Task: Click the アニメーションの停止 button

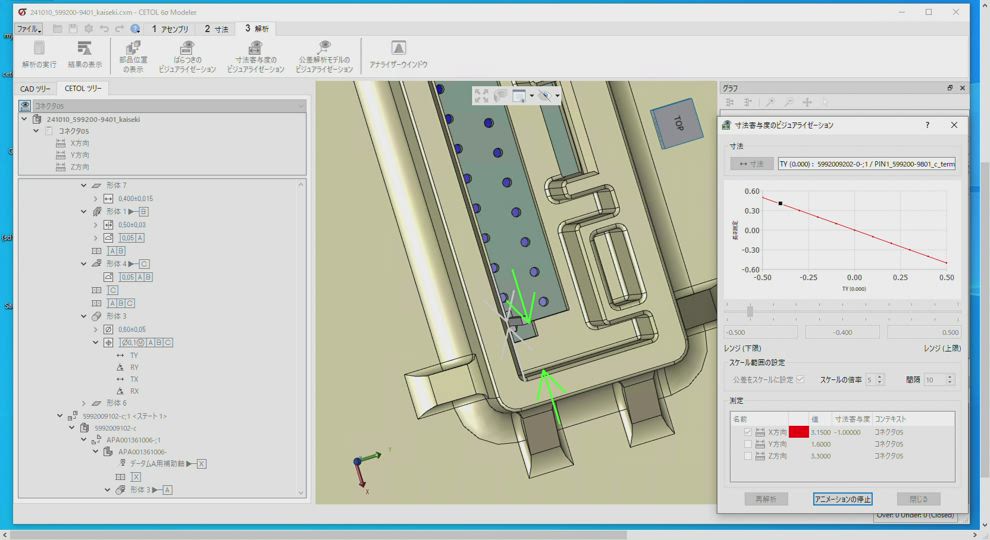Action: 842,499
